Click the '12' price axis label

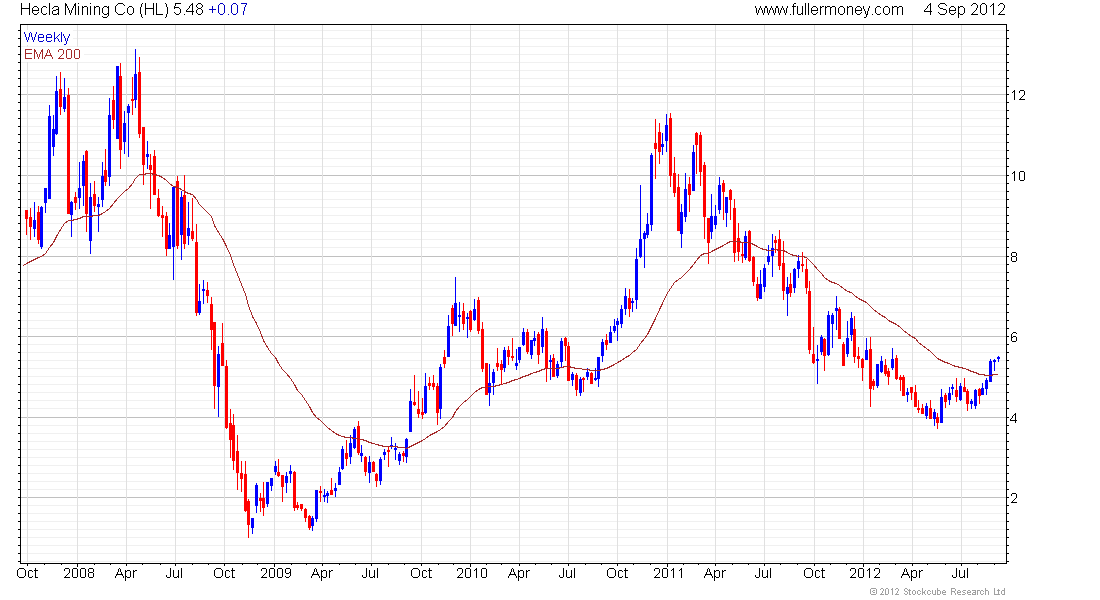pos(1017,95)
